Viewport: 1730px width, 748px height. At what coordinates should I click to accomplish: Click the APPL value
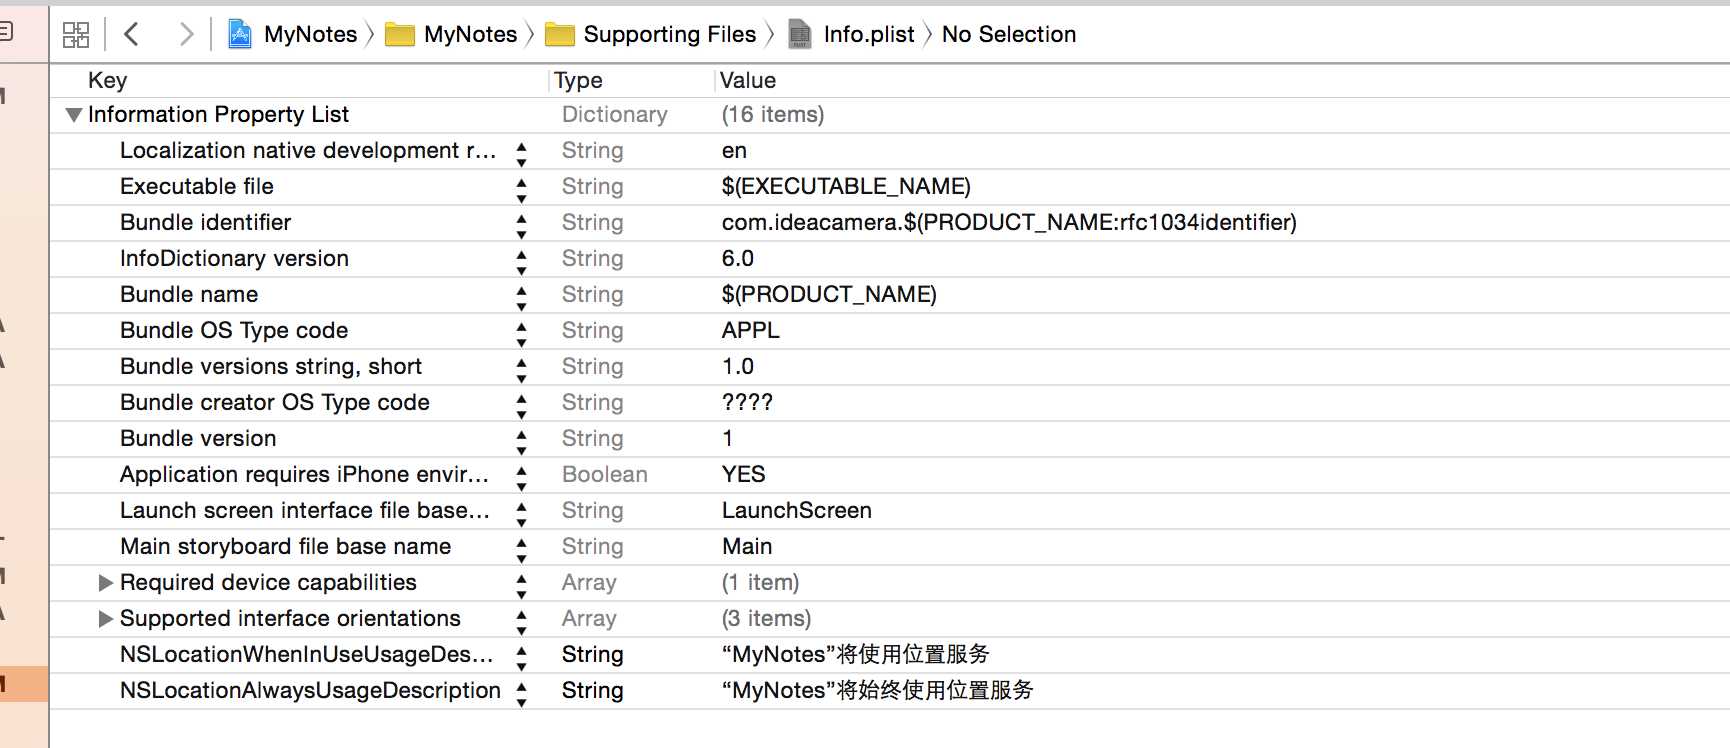(x=751, y=331)
